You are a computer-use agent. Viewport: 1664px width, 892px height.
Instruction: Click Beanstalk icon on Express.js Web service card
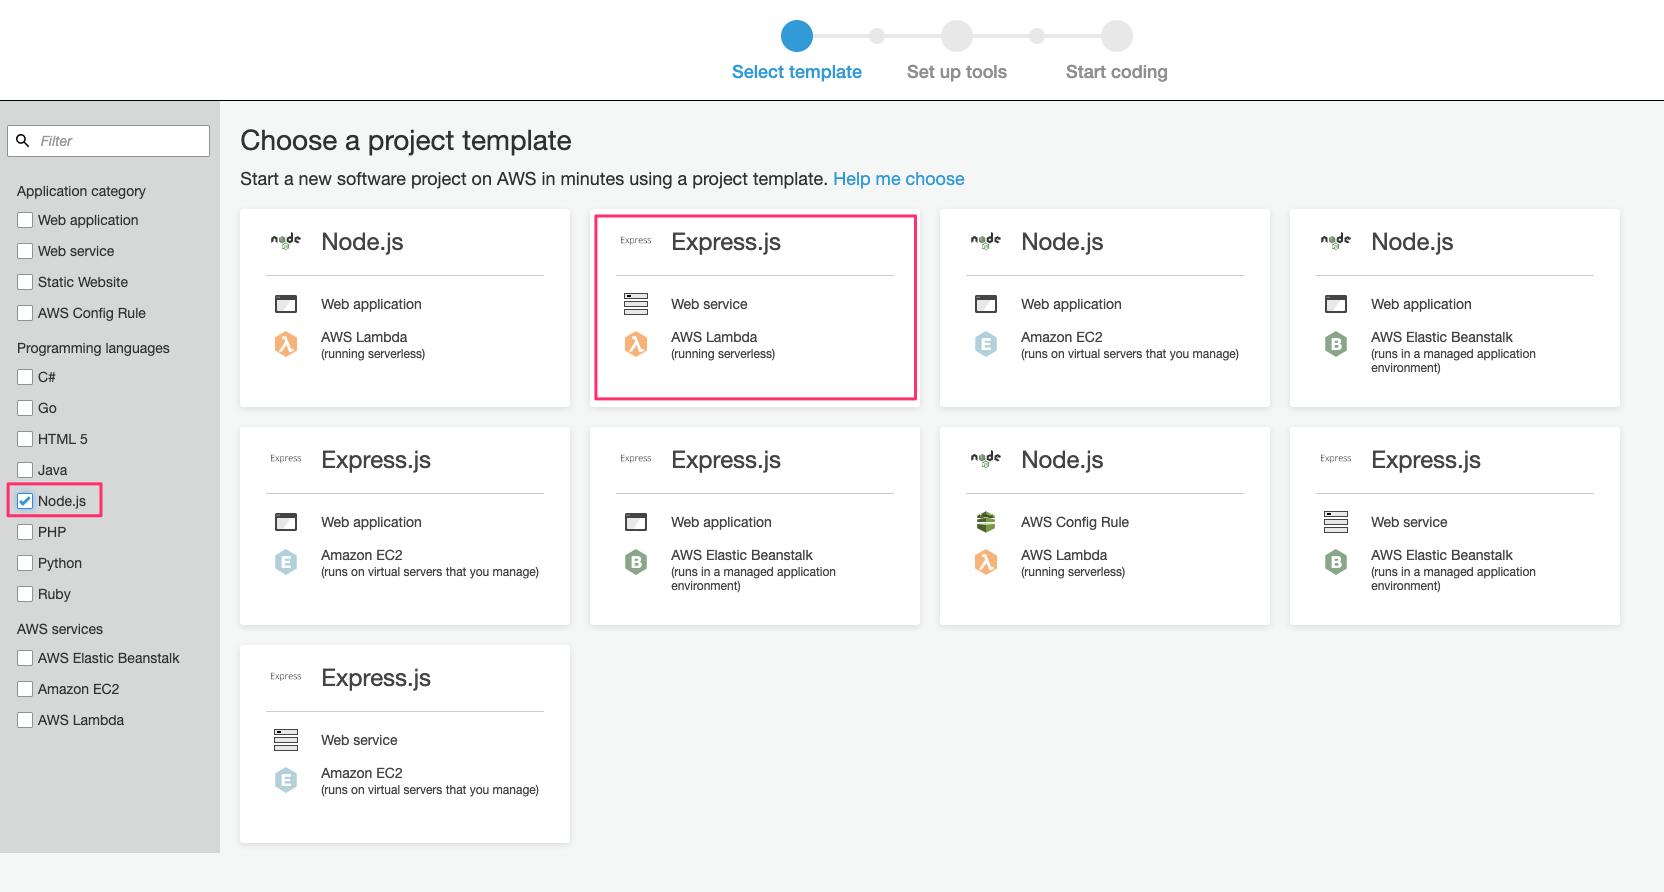pos(1336,563)
